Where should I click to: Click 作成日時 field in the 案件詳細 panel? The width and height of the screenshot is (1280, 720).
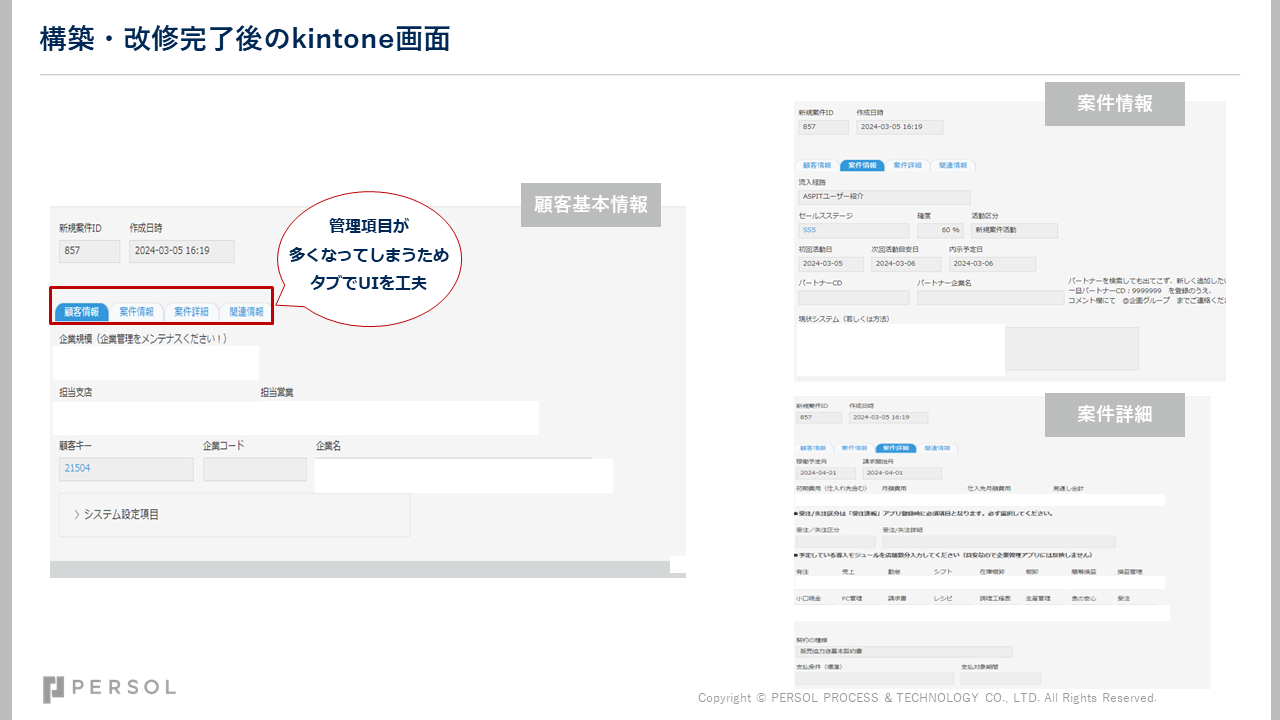[888, 417]
